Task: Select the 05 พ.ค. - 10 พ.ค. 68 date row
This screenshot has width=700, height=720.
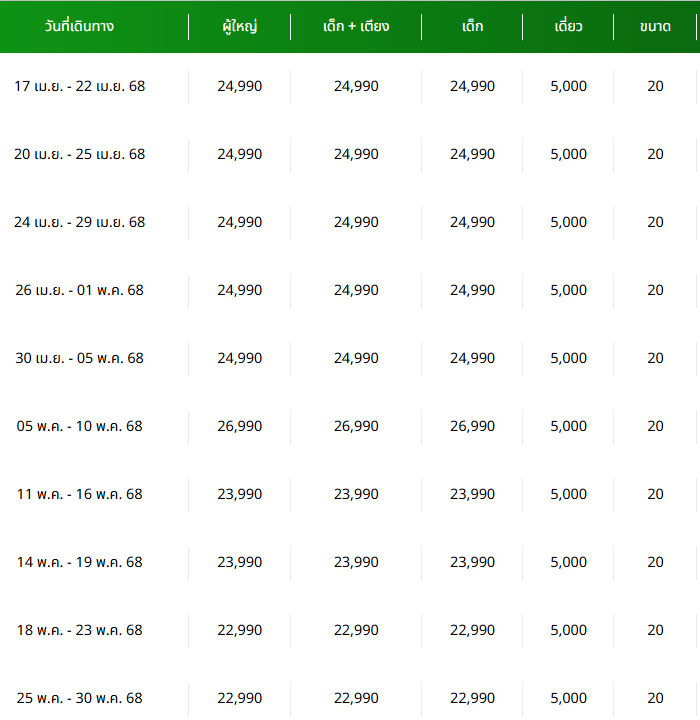Action: click(x=350, y=426)
